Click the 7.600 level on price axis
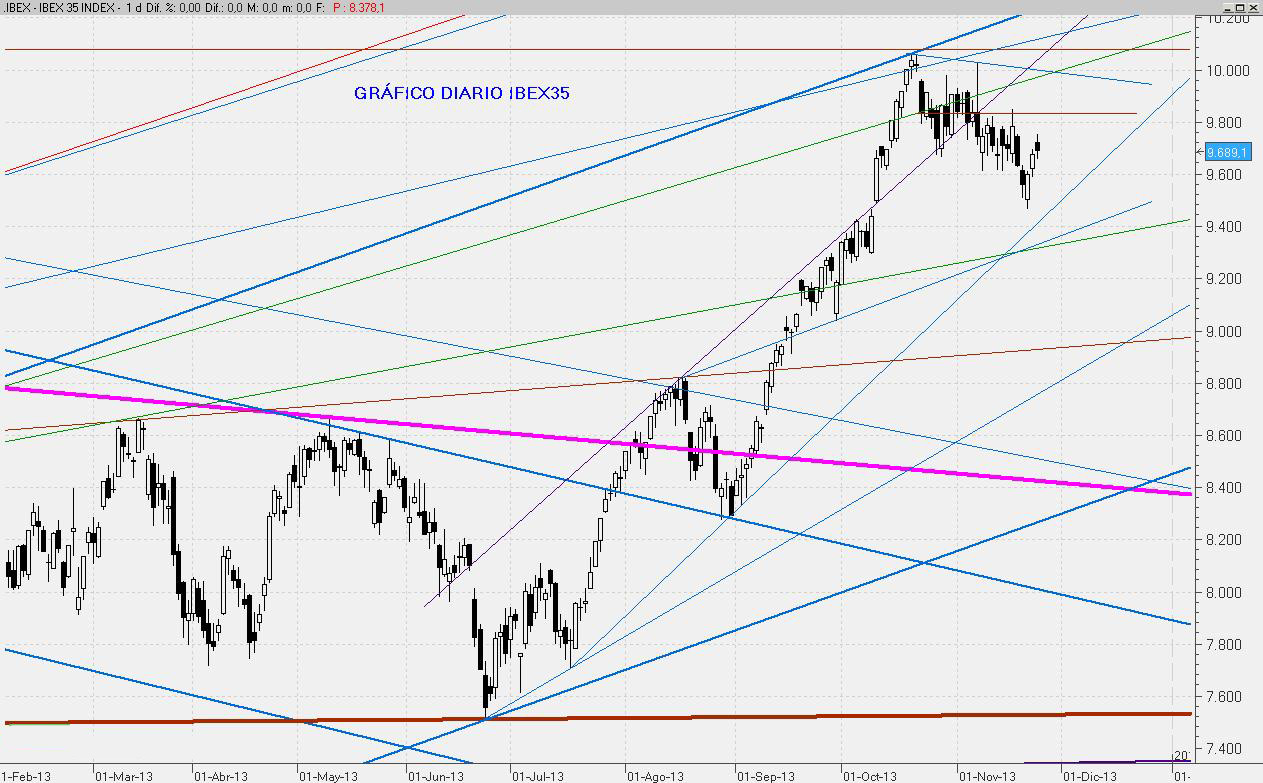 click(x=1226, y=697)
